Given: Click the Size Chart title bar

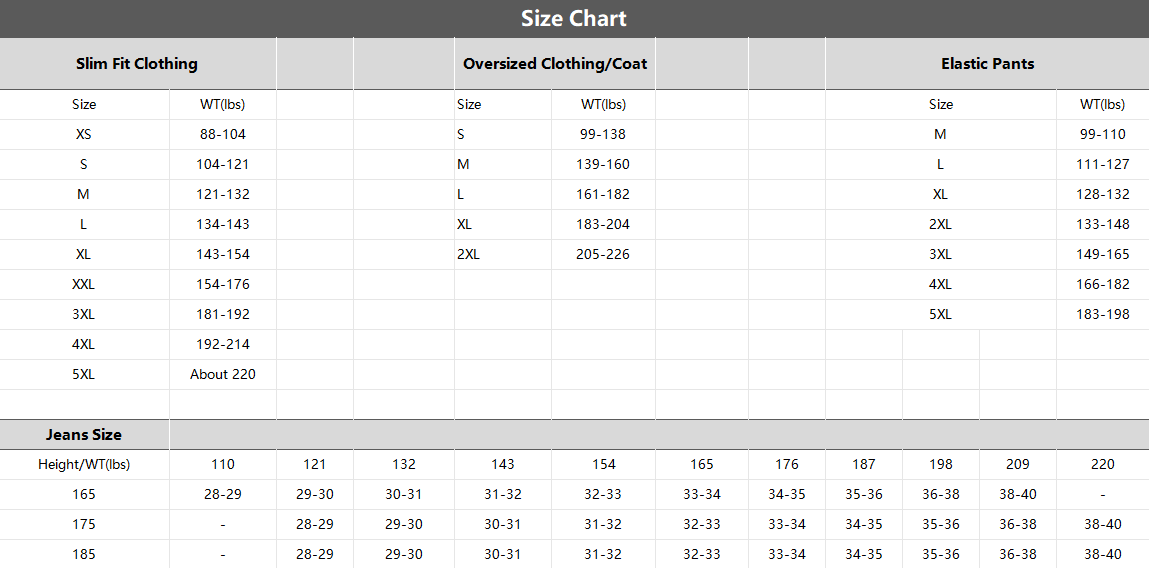Looking at the screenshot, I should pyautogui.click(x=574, y=19).
